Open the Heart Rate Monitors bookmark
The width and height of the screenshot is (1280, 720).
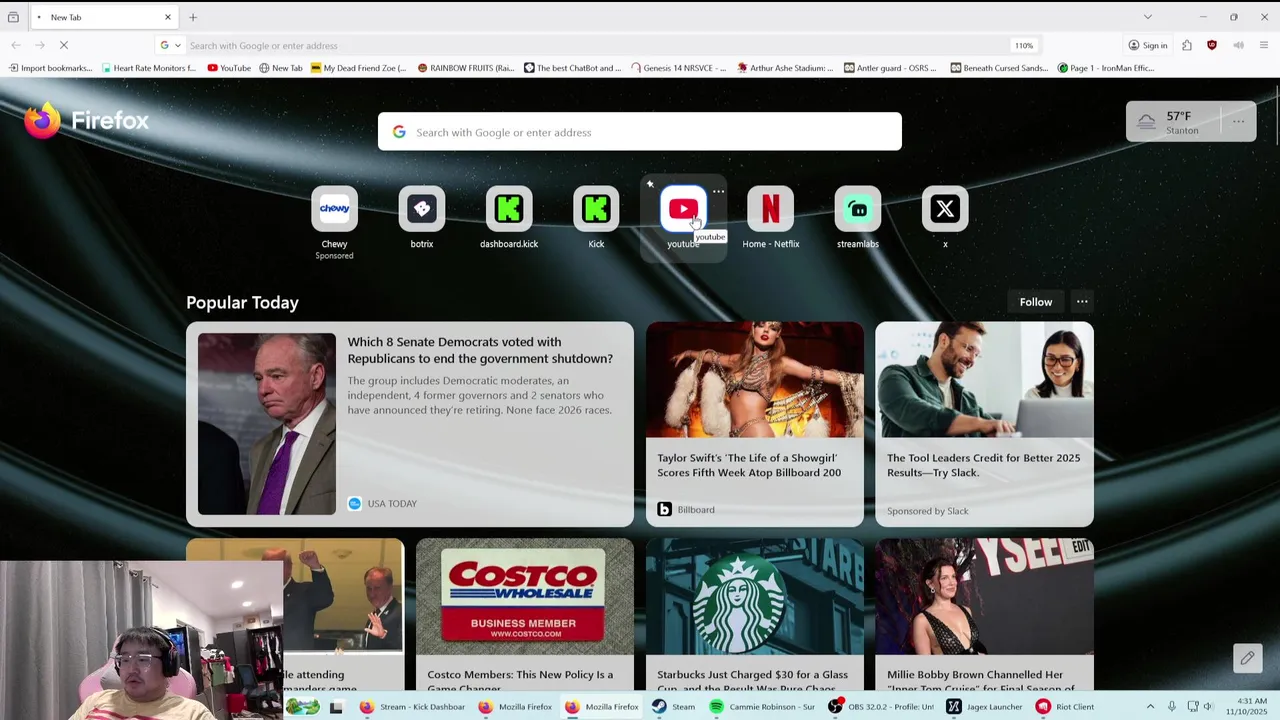click(149, 68)
